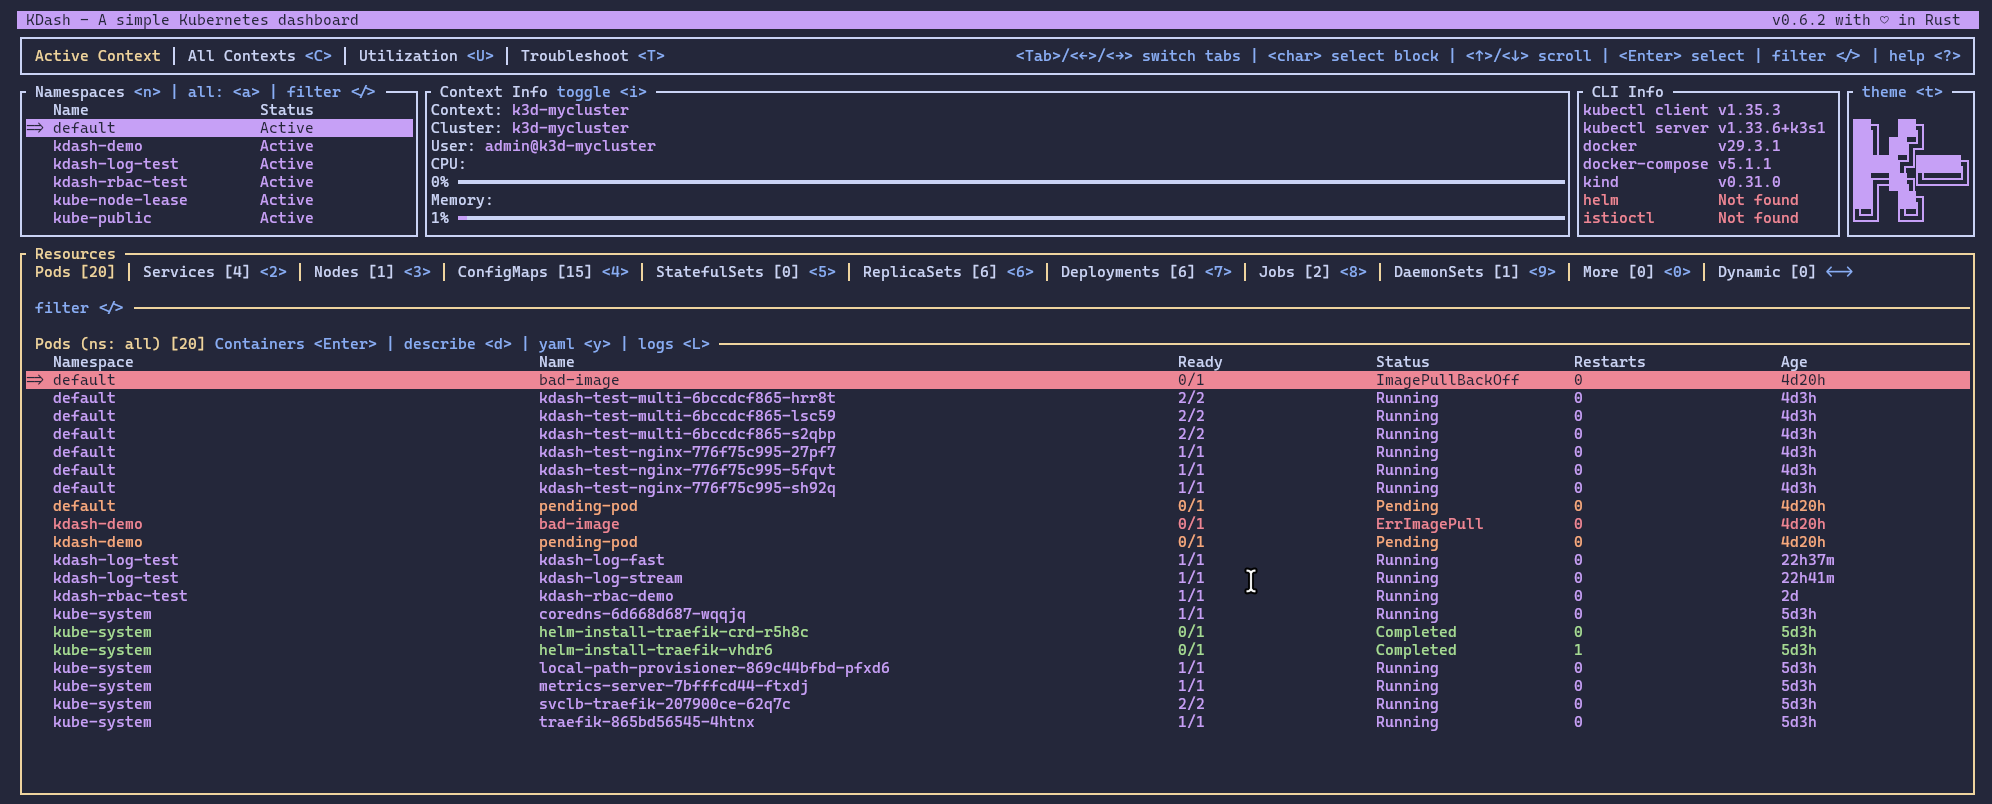Select pod kdash-test-multi-6bccdcf865-hrr8t

click(x=998, y=398)
